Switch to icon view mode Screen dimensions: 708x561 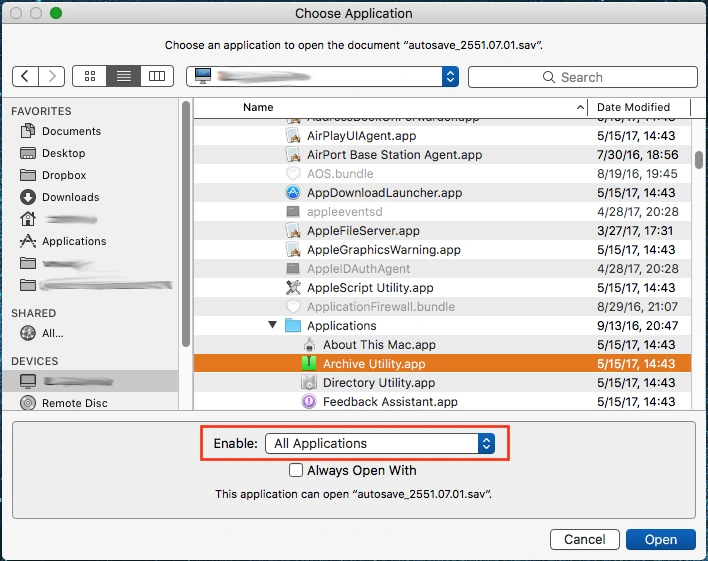click(x=90, y=76)
